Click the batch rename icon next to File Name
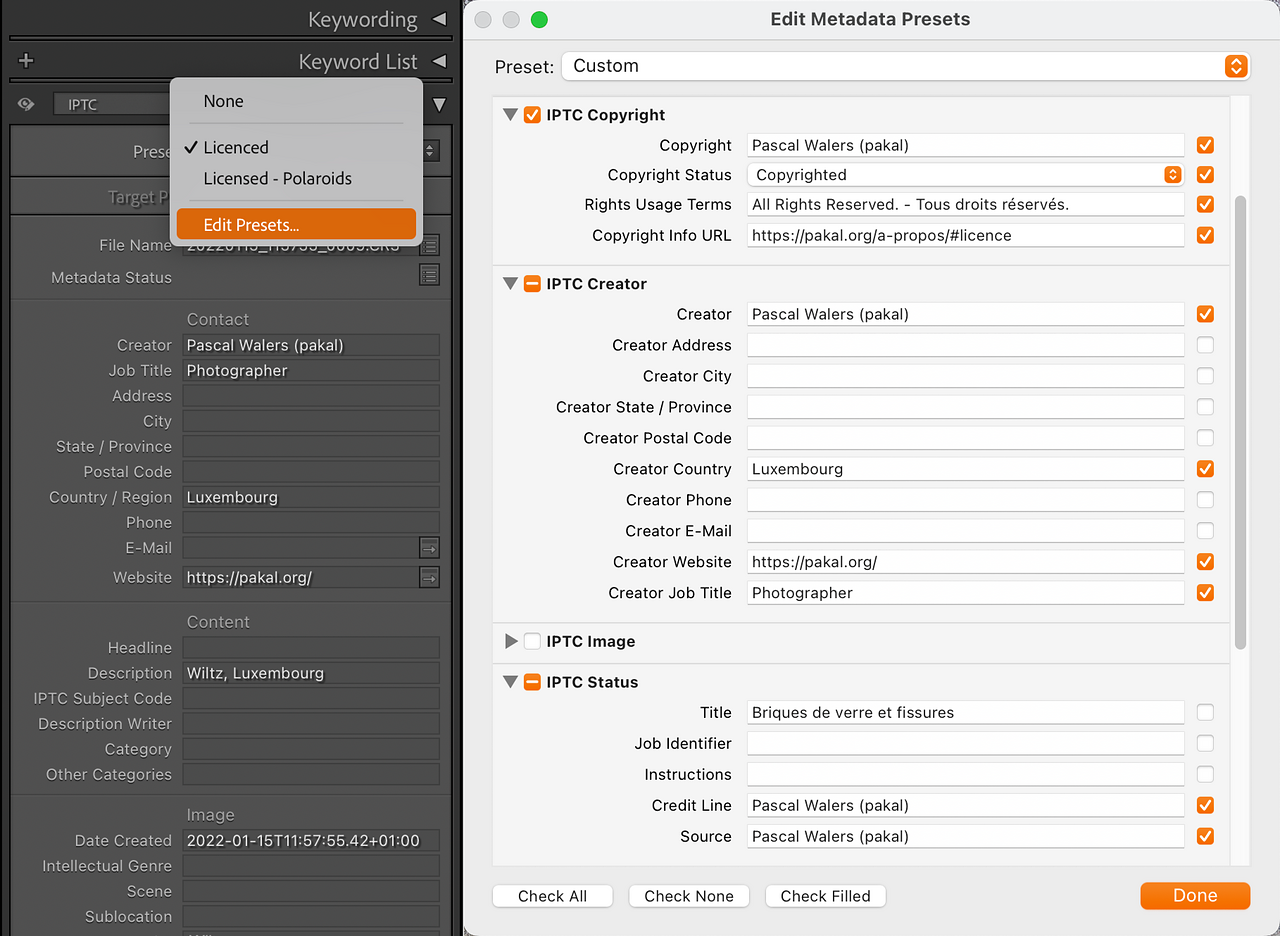Screen dimensions: 1280x936 pos(429,245)
